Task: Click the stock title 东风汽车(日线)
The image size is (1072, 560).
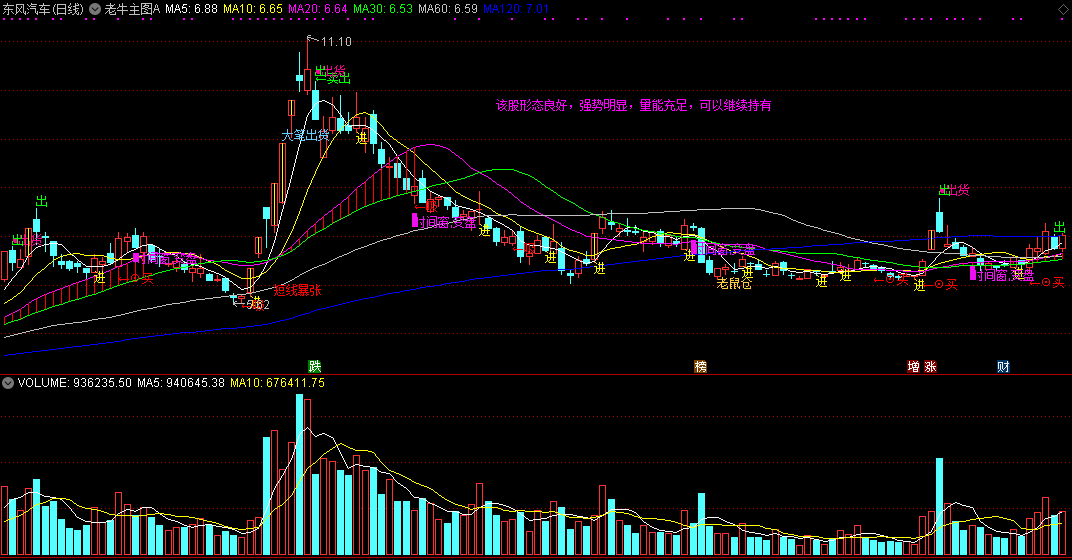Action: tap(42, 9)
